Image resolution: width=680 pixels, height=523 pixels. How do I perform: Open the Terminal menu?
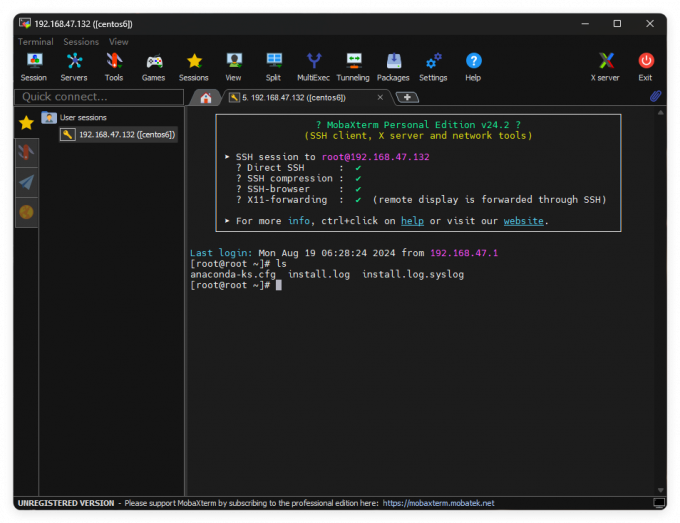36,42
